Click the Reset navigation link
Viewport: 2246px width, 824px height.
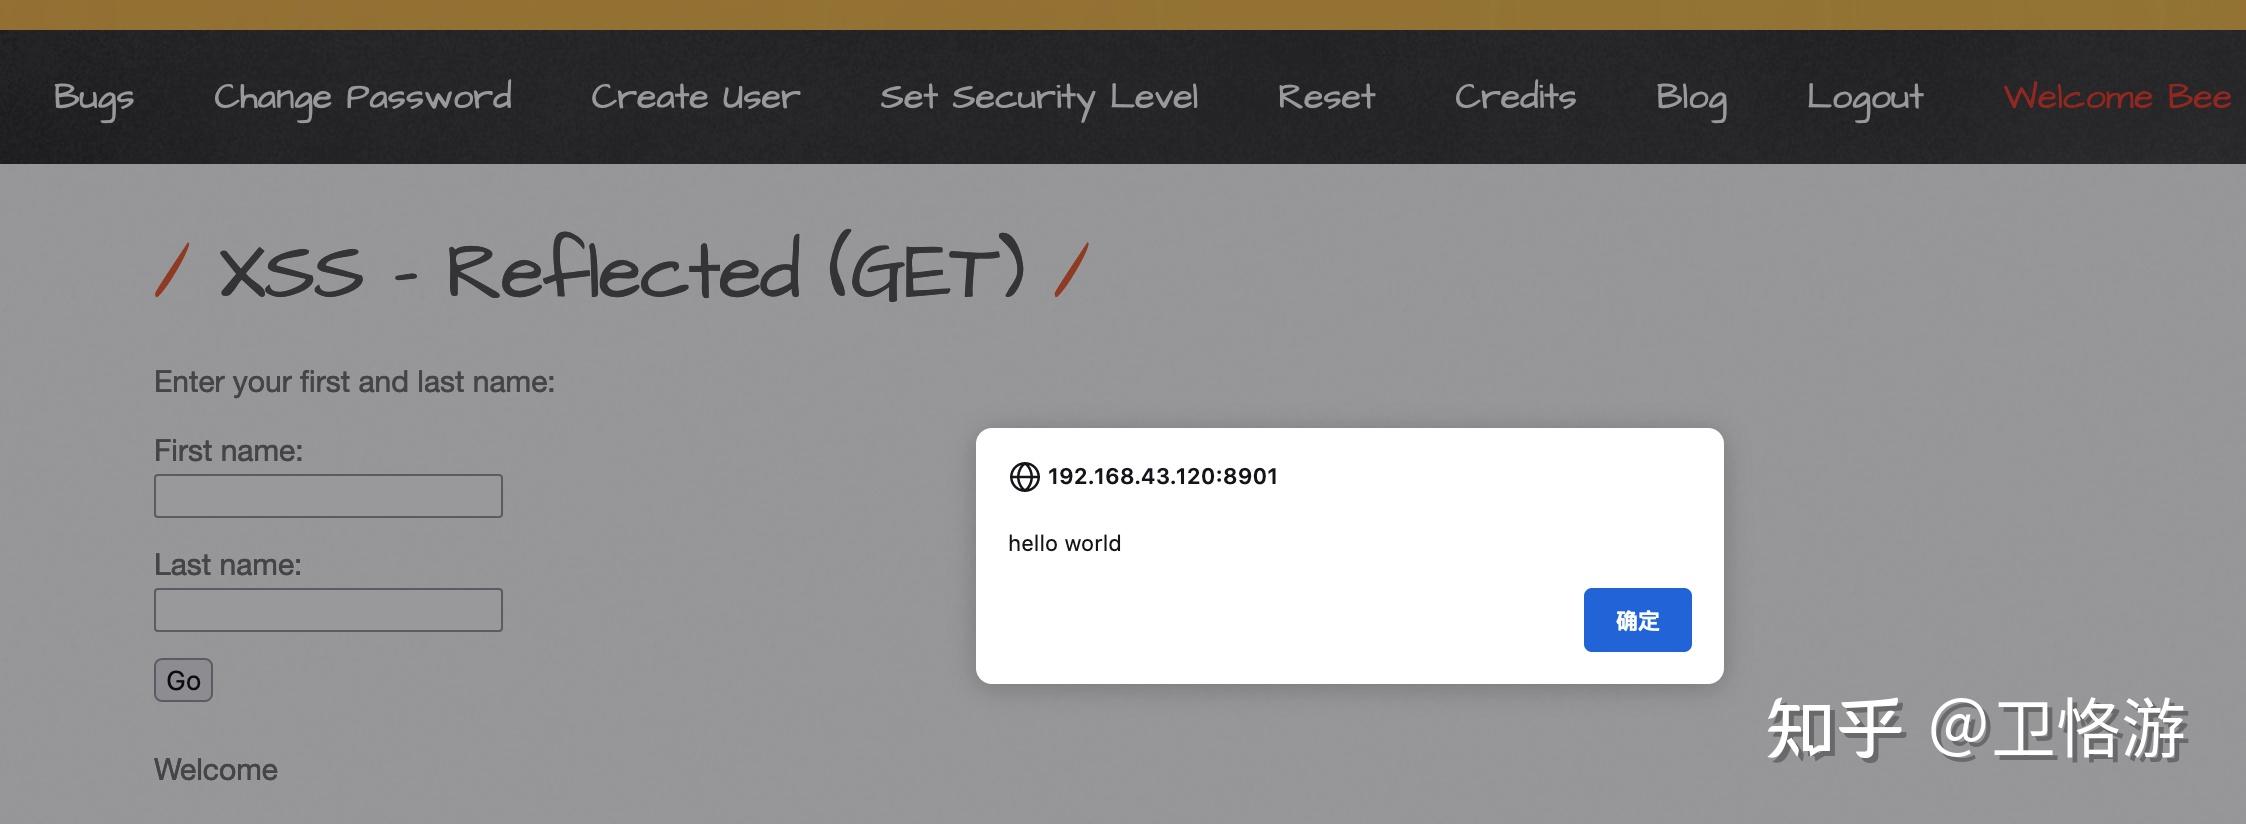(x=1326, y=98)
